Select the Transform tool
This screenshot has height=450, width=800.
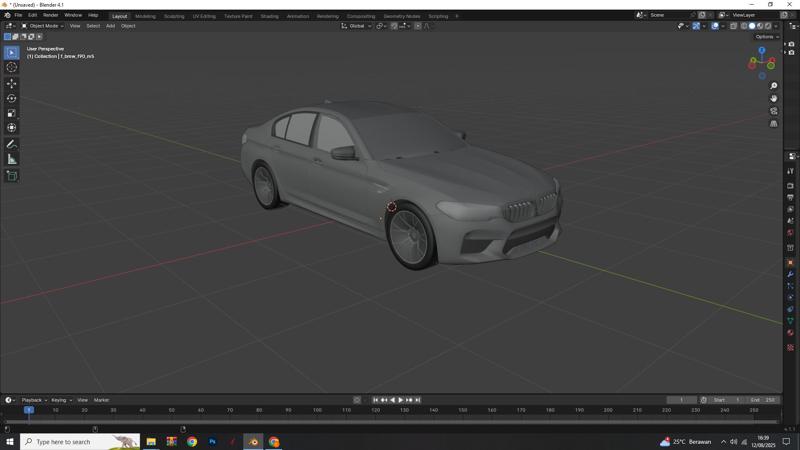(x=12, y=128)
